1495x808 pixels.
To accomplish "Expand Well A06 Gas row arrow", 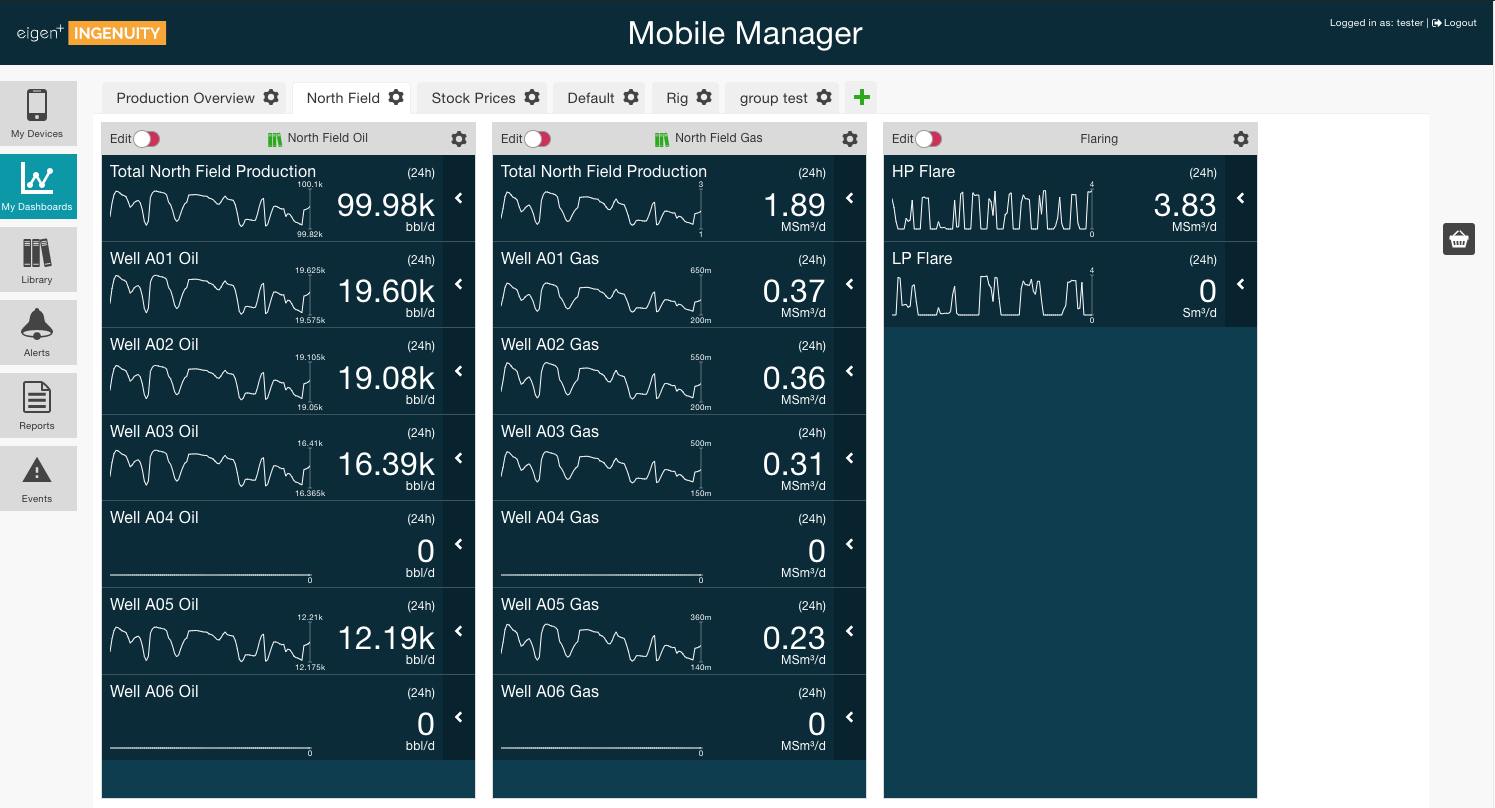I will 850,717.
